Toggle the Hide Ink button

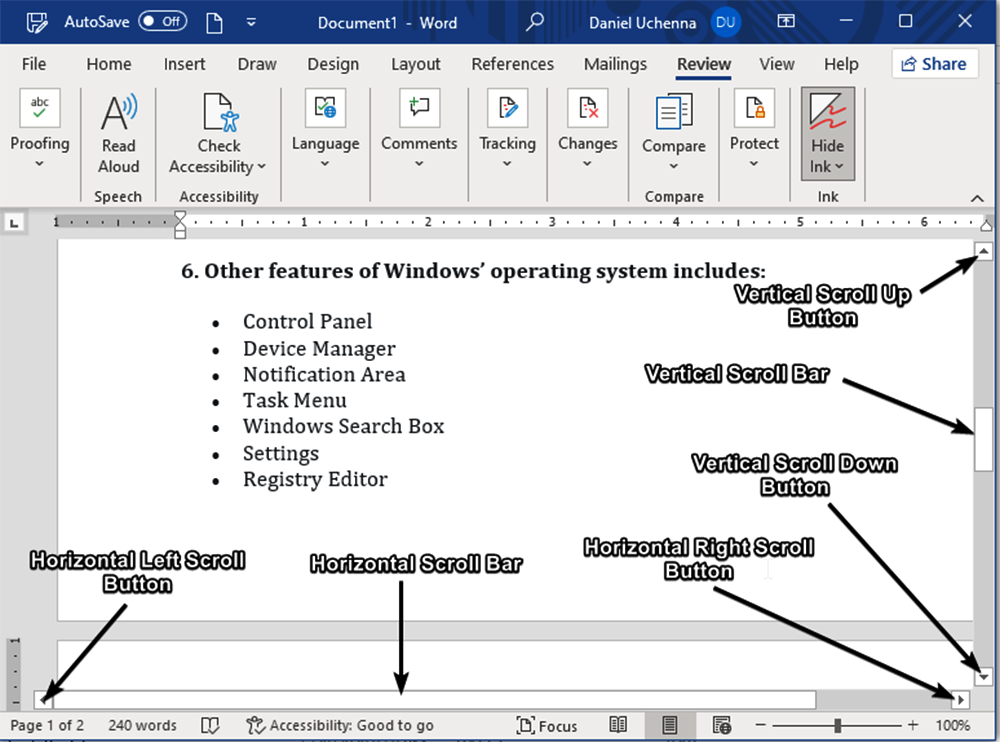[x=827, y=132]
